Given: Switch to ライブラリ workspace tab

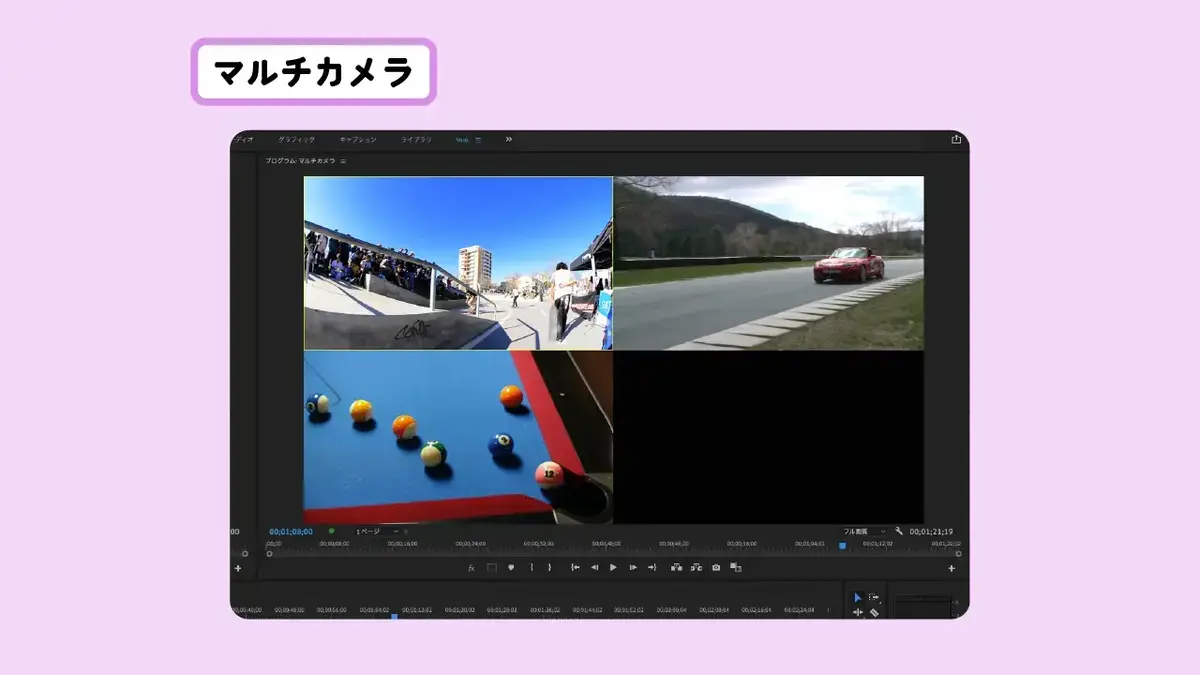Looking at the screenshot, I should pos(416,139).
